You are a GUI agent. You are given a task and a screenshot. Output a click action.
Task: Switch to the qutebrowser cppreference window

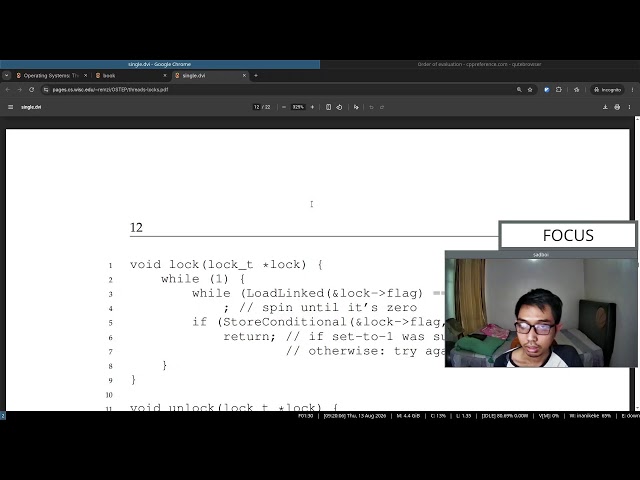tap(480, 64)
